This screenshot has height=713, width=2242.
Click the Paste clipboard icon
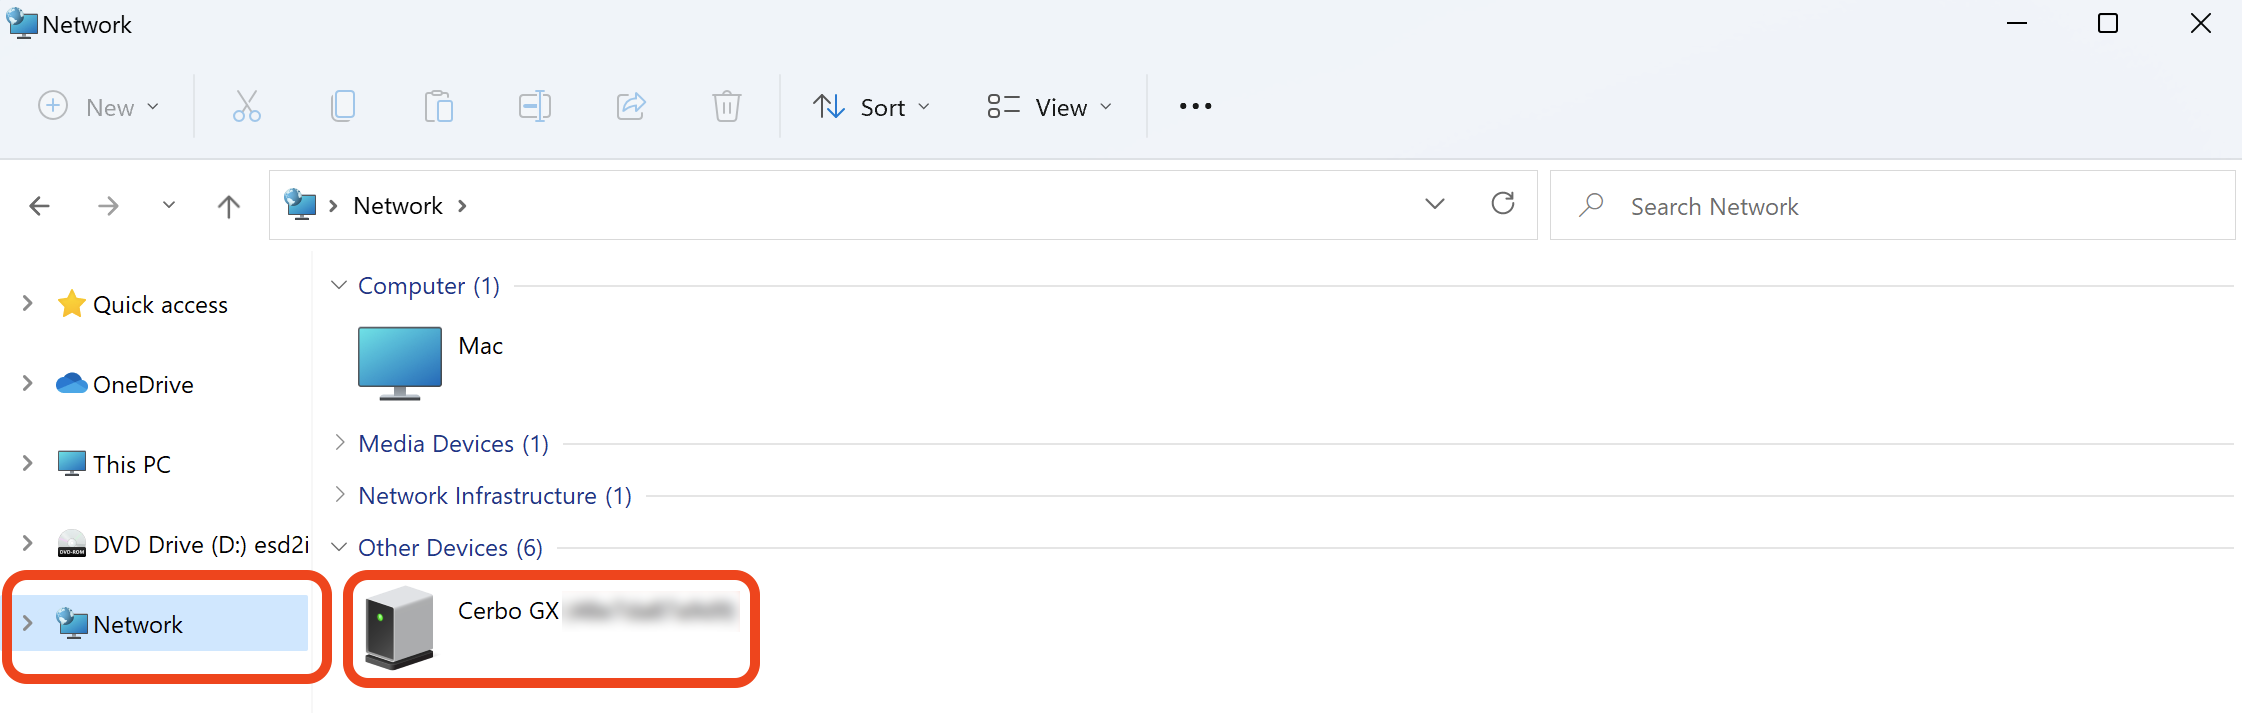click(438, 106)
